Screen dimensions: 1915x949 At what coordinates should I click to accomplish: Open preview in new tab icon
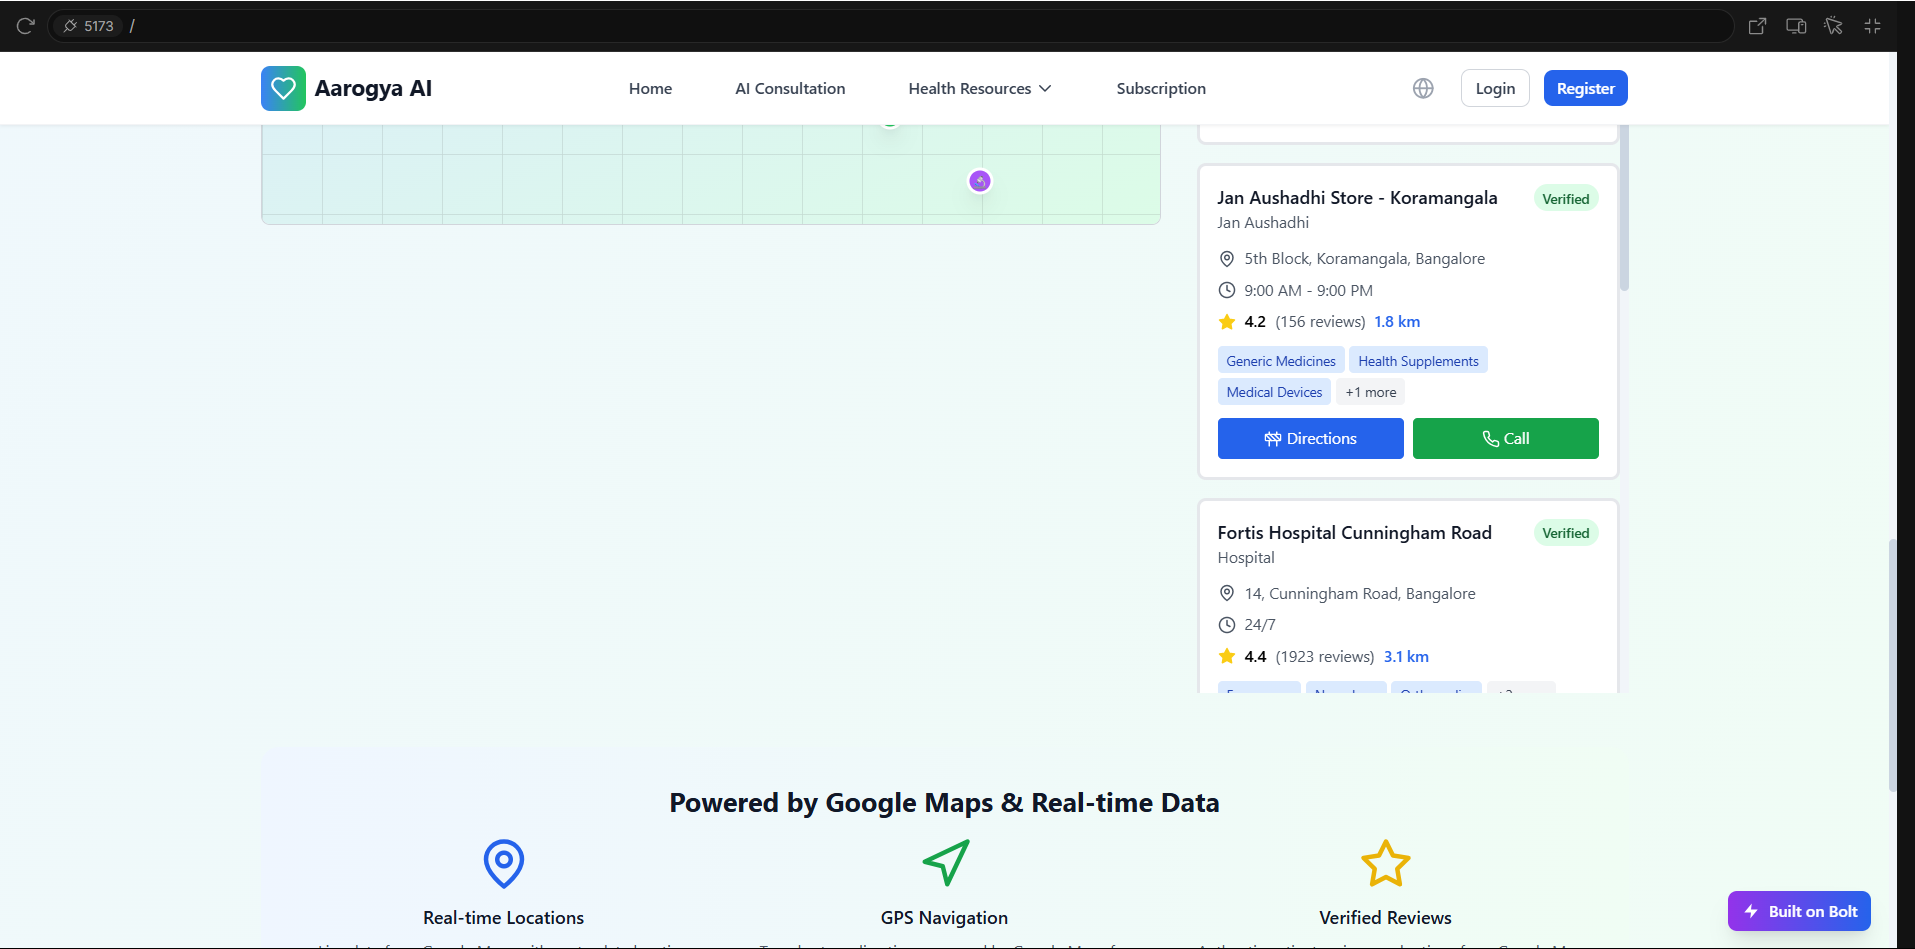(x=1757, y=26)
